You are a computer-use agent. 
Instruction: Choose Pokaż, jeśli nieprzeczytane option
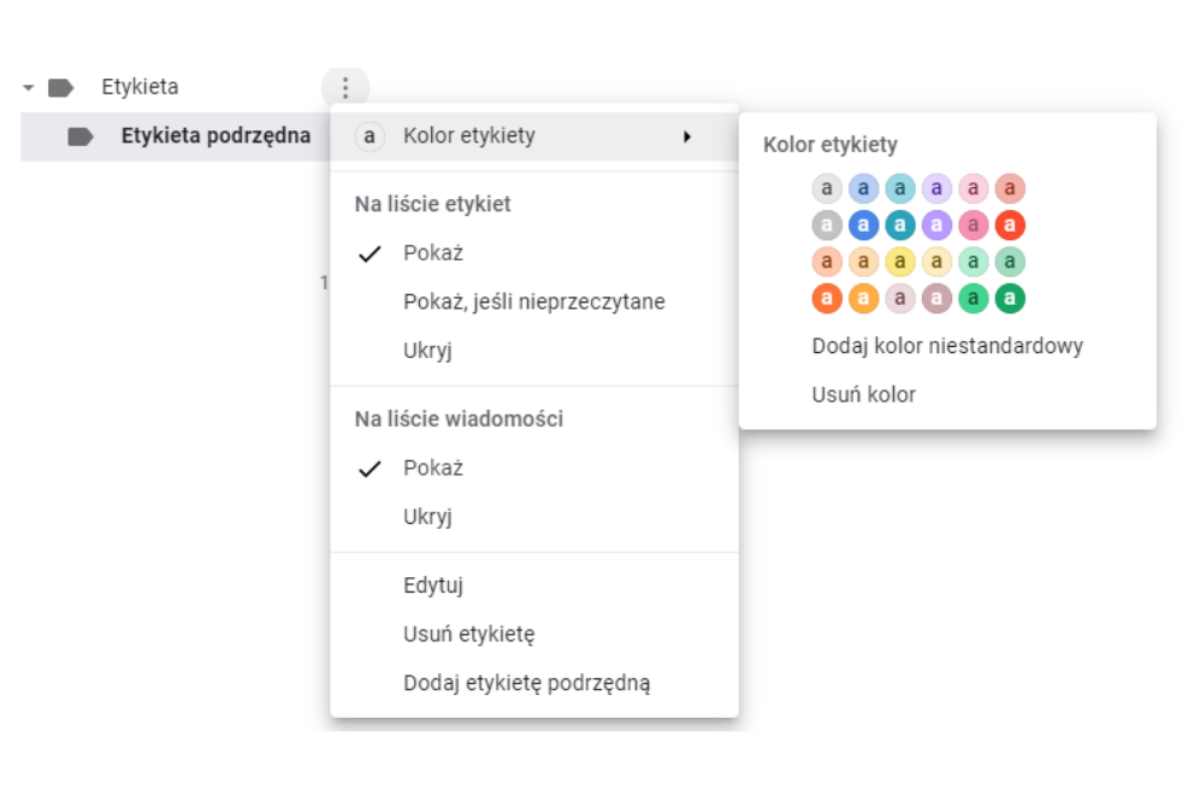tap(534, 301)
